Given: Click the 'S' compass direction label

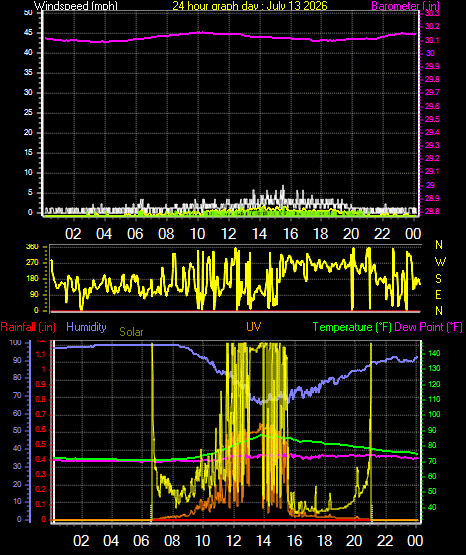Looking at the screenshot, I should click(438, 279).
